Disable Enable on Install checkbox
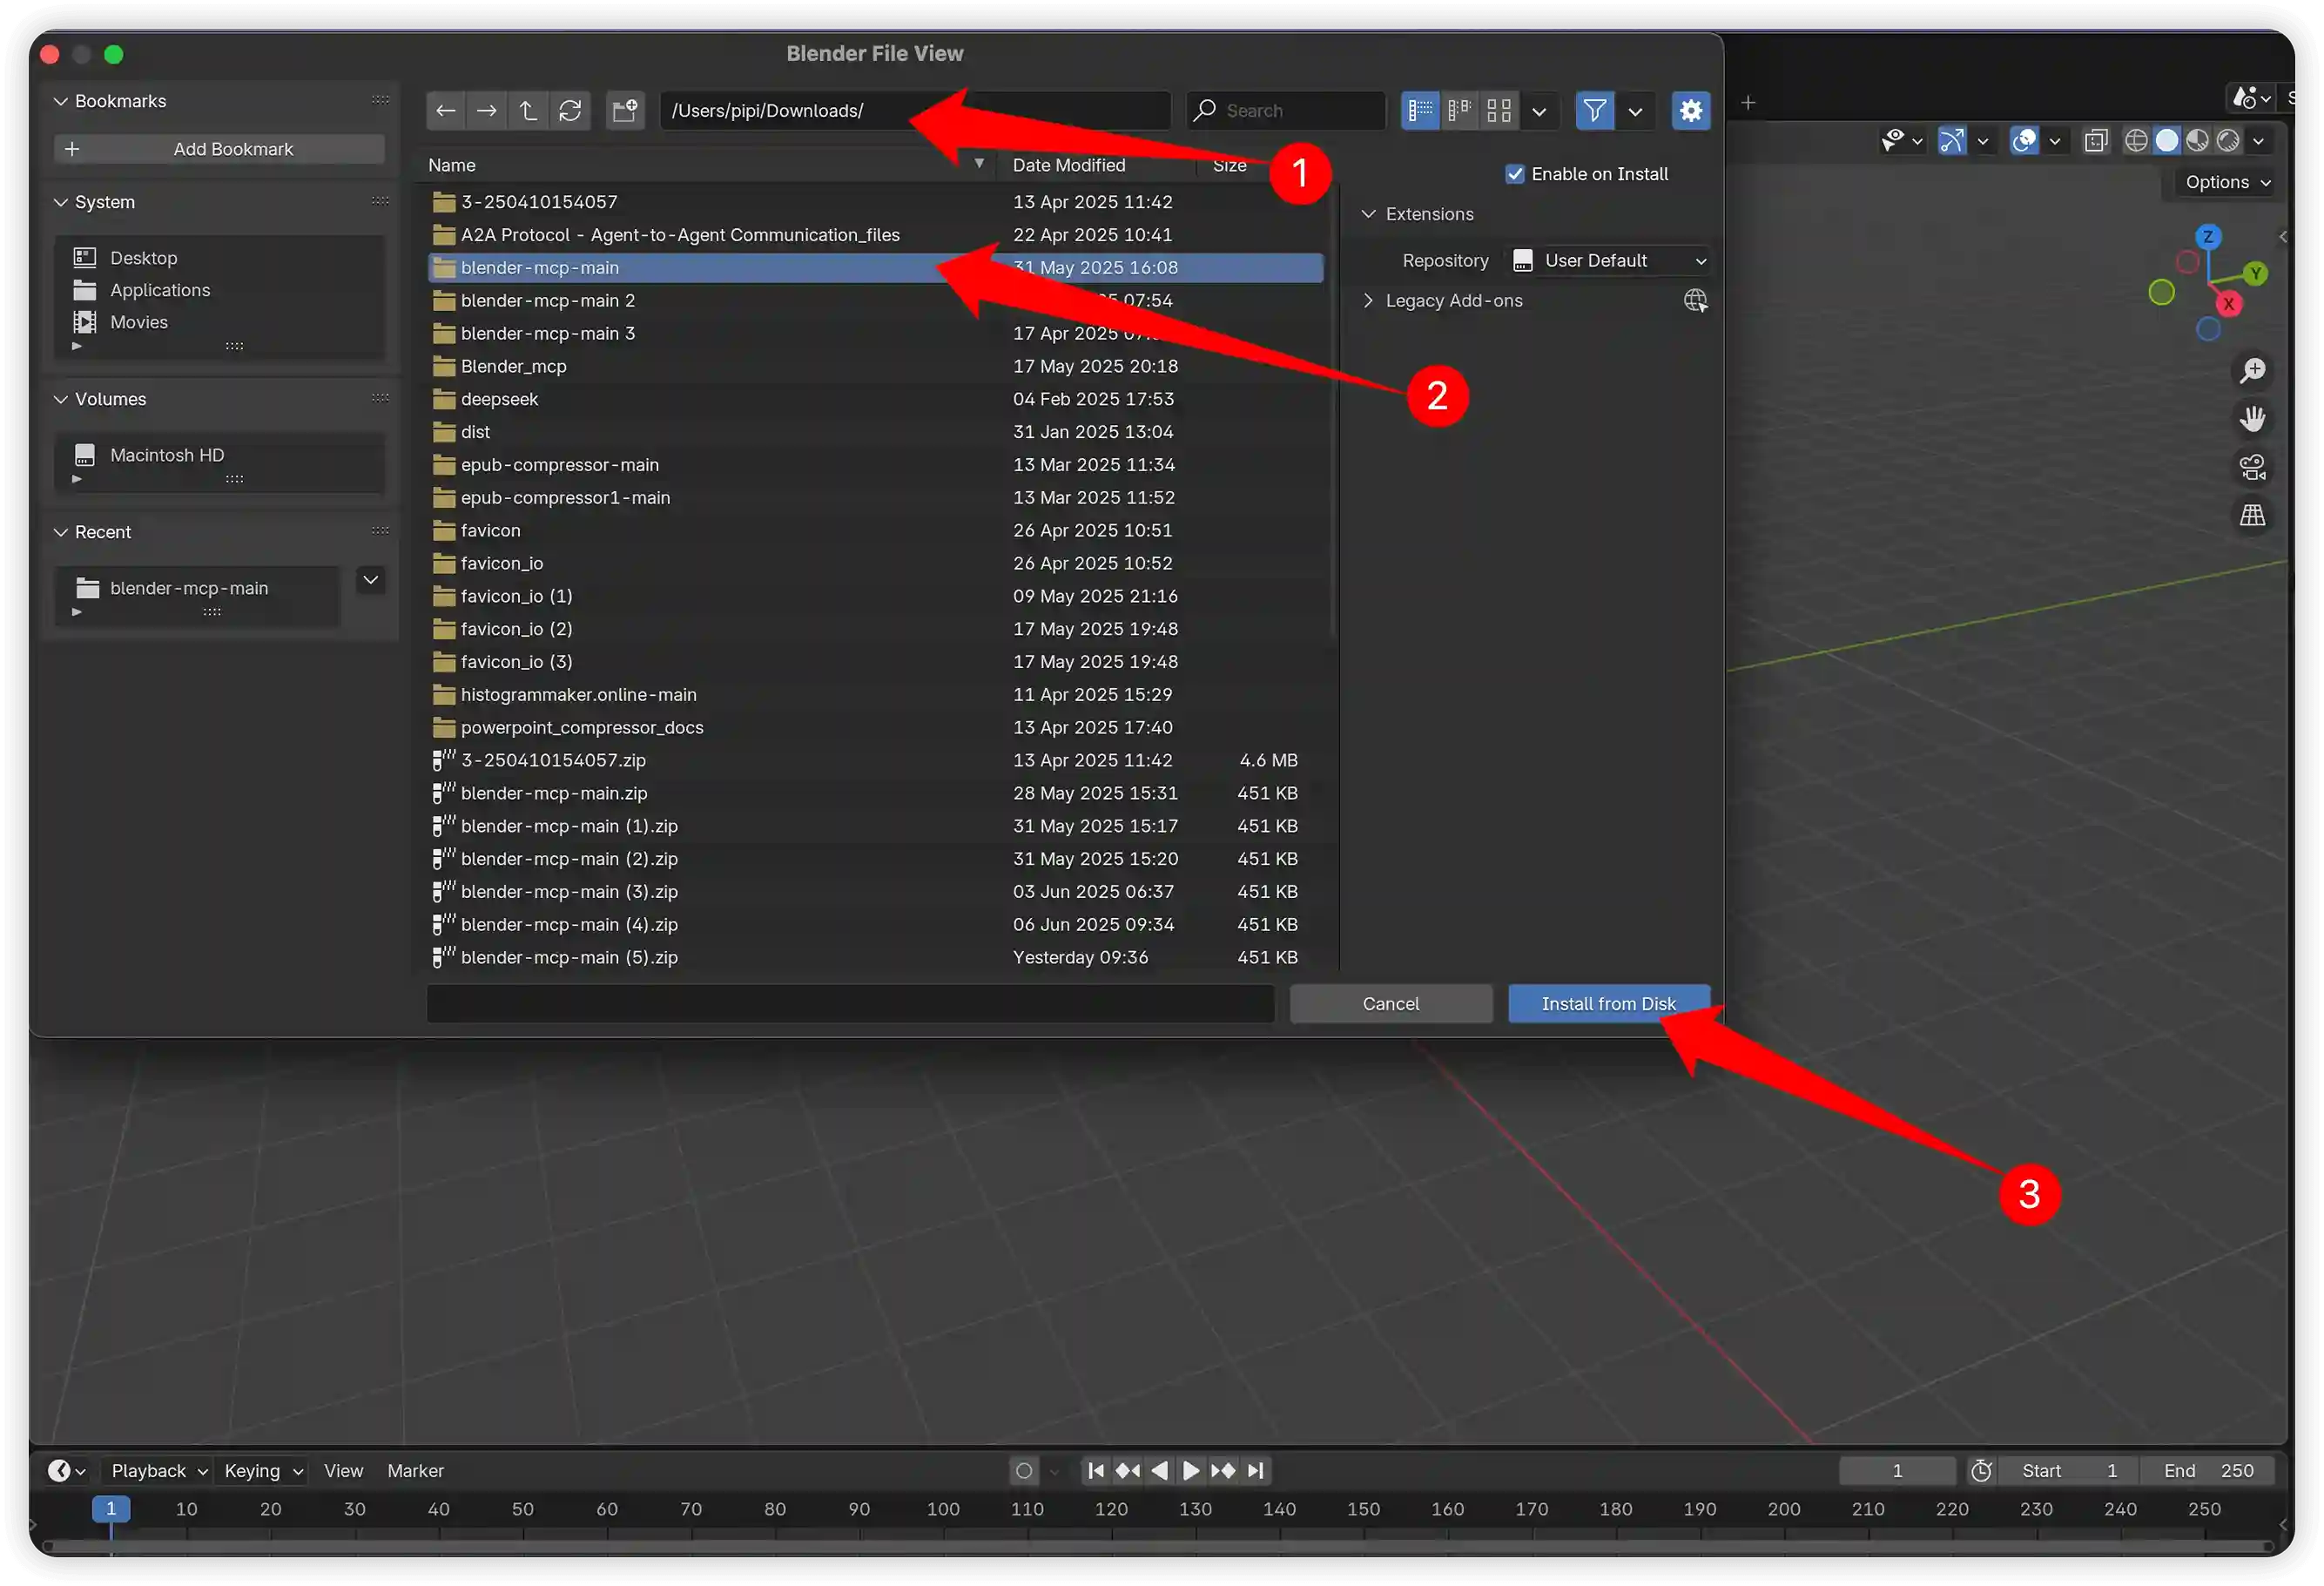The image size is (2324, 1586). click(x=1515, y=174)
